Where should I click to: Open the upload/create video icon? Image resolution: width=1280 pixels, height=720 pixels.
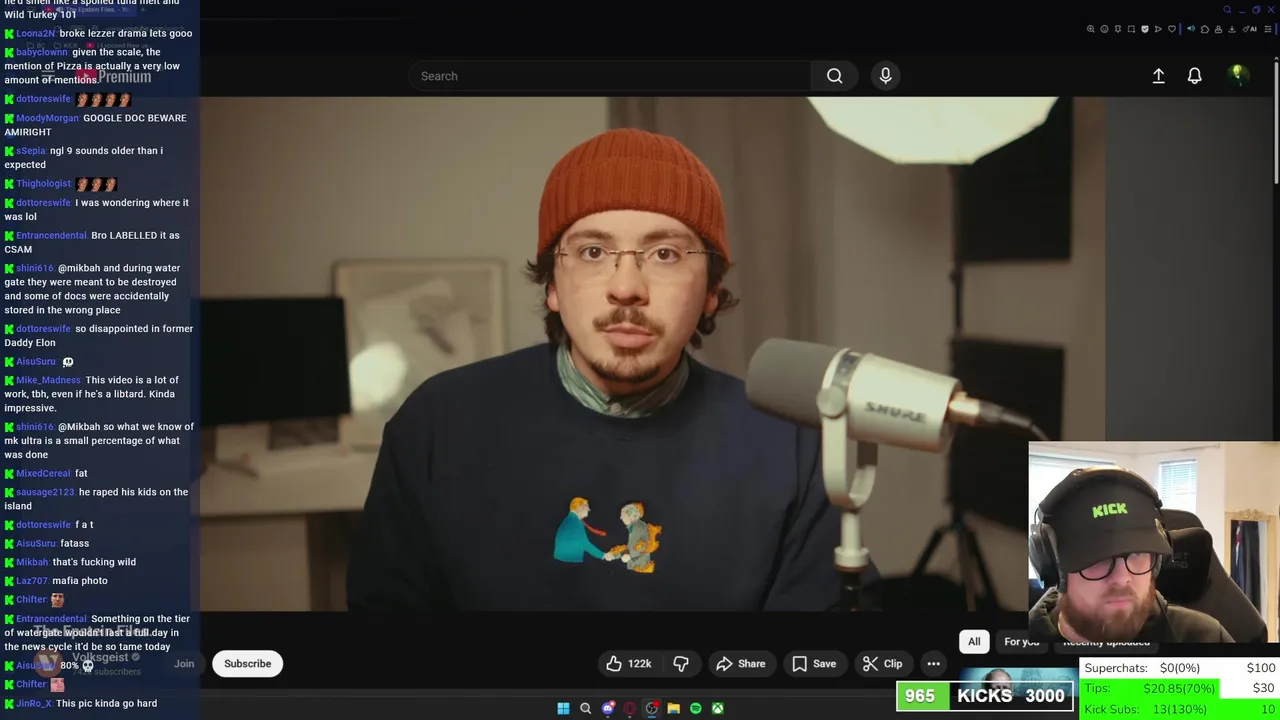(1158, 76)
